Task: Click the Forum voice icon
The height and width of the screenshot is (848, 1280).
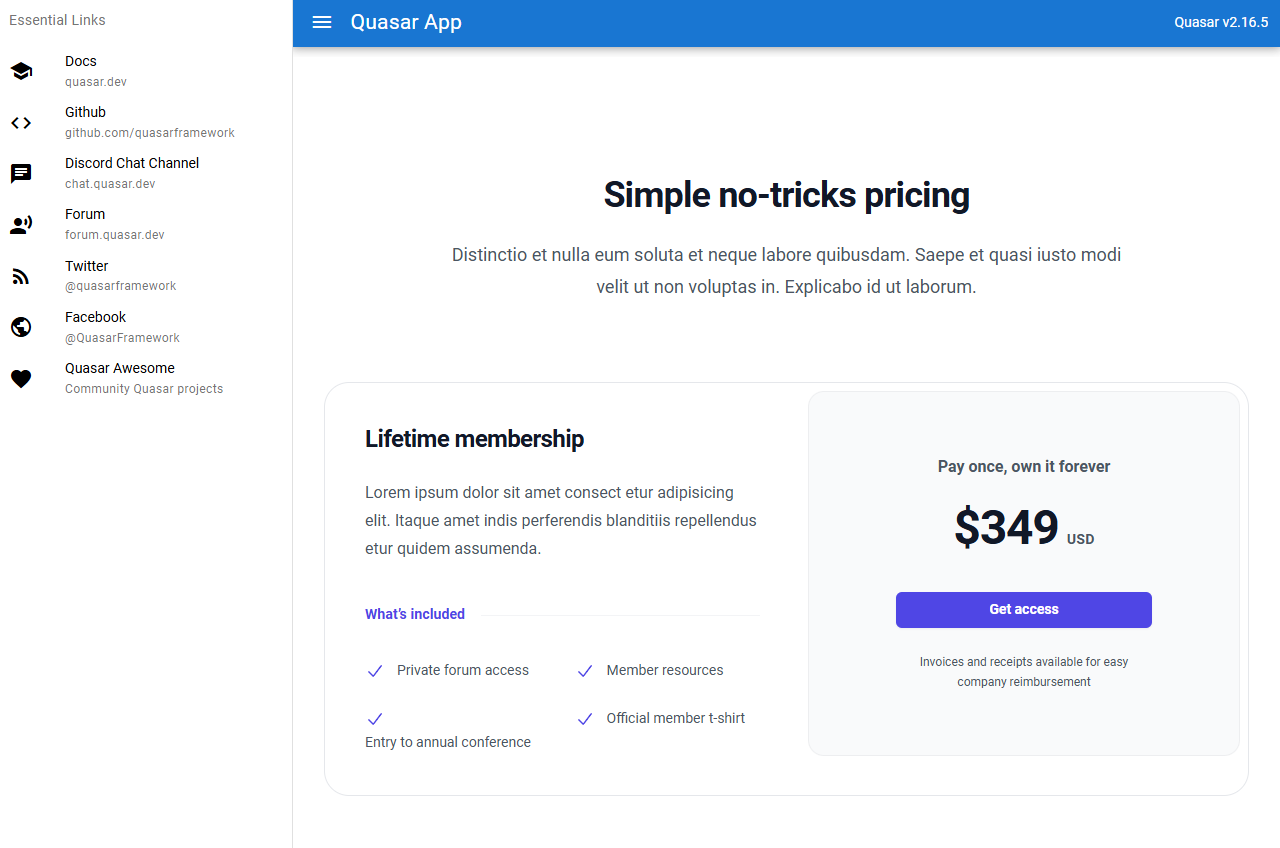Action: pos(21,224)
